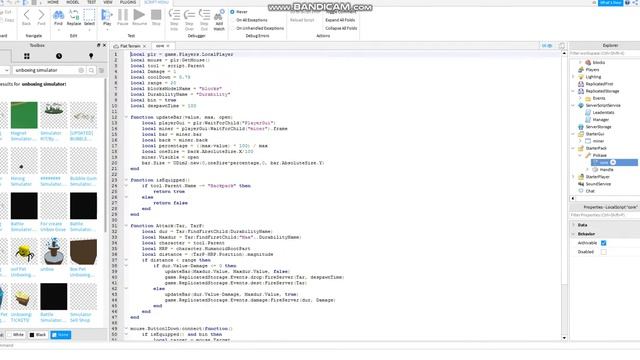Collapse the Attack function fold
This screenshot has height=360, width=640.
[x=126, y=226]
